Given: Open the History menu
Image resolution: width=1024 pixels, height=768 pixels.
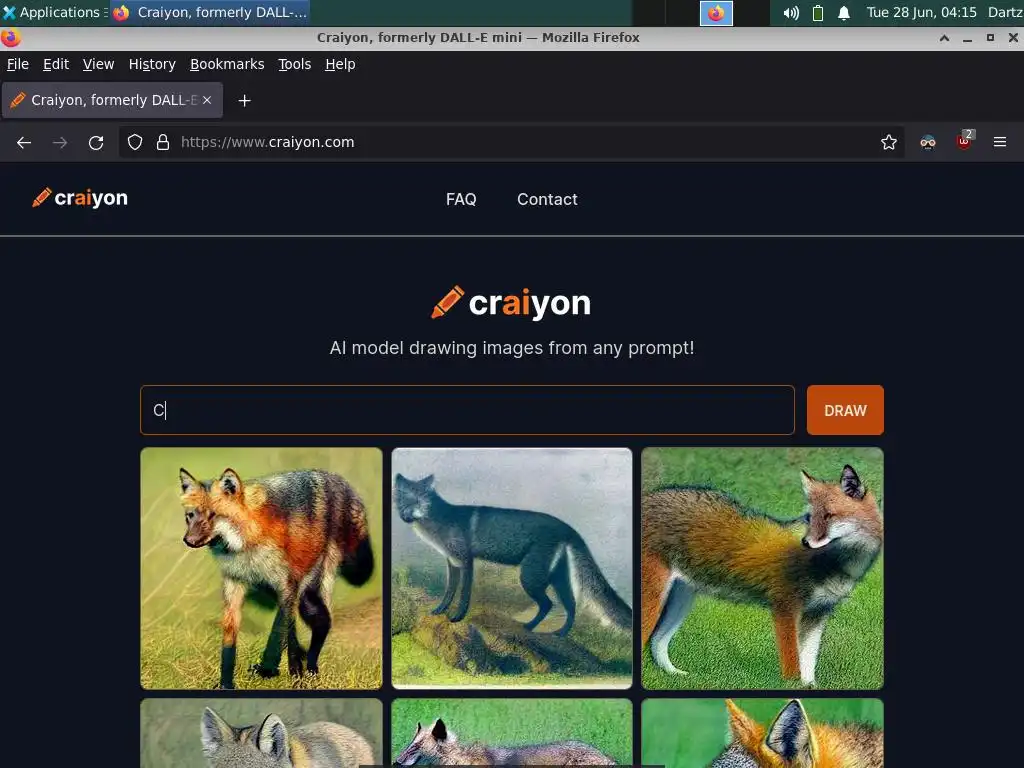Looking at the screenshot, I should (152, 64).
